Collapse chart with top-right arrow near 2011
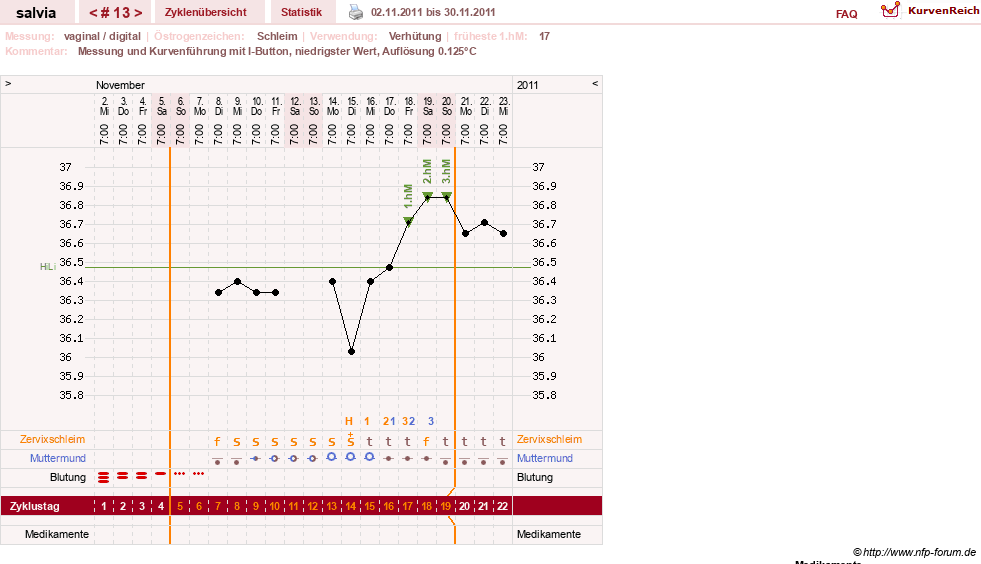 coord(595,83)
